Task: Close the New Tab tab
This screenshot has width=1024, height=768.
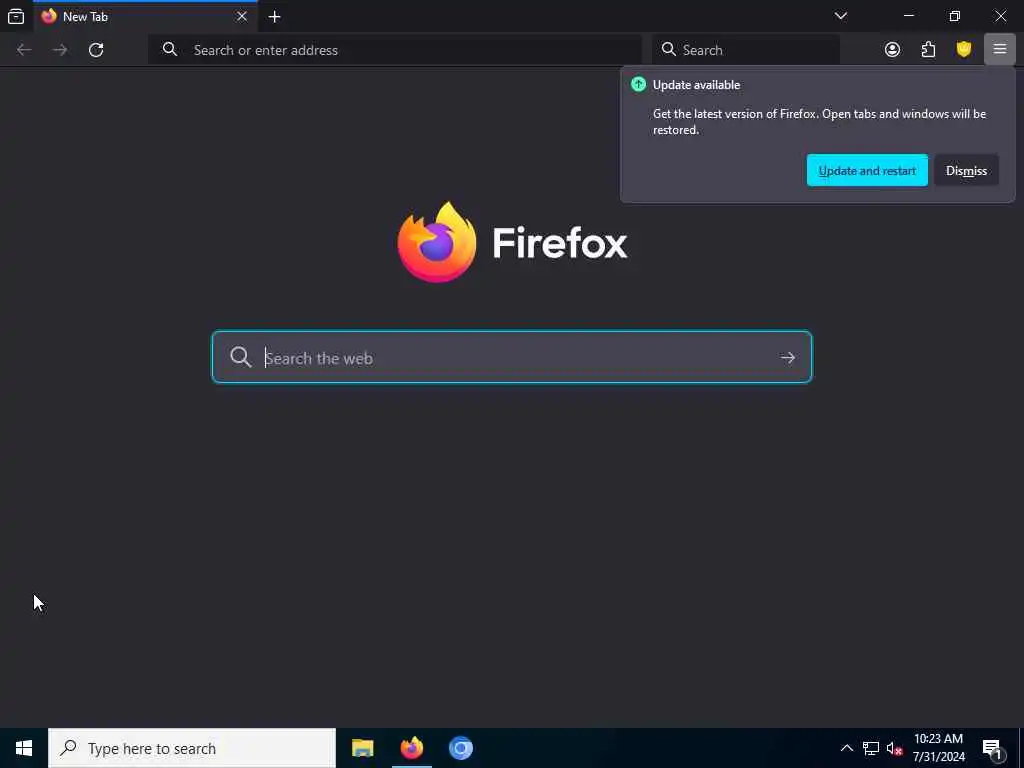Action: pos(242,16)
